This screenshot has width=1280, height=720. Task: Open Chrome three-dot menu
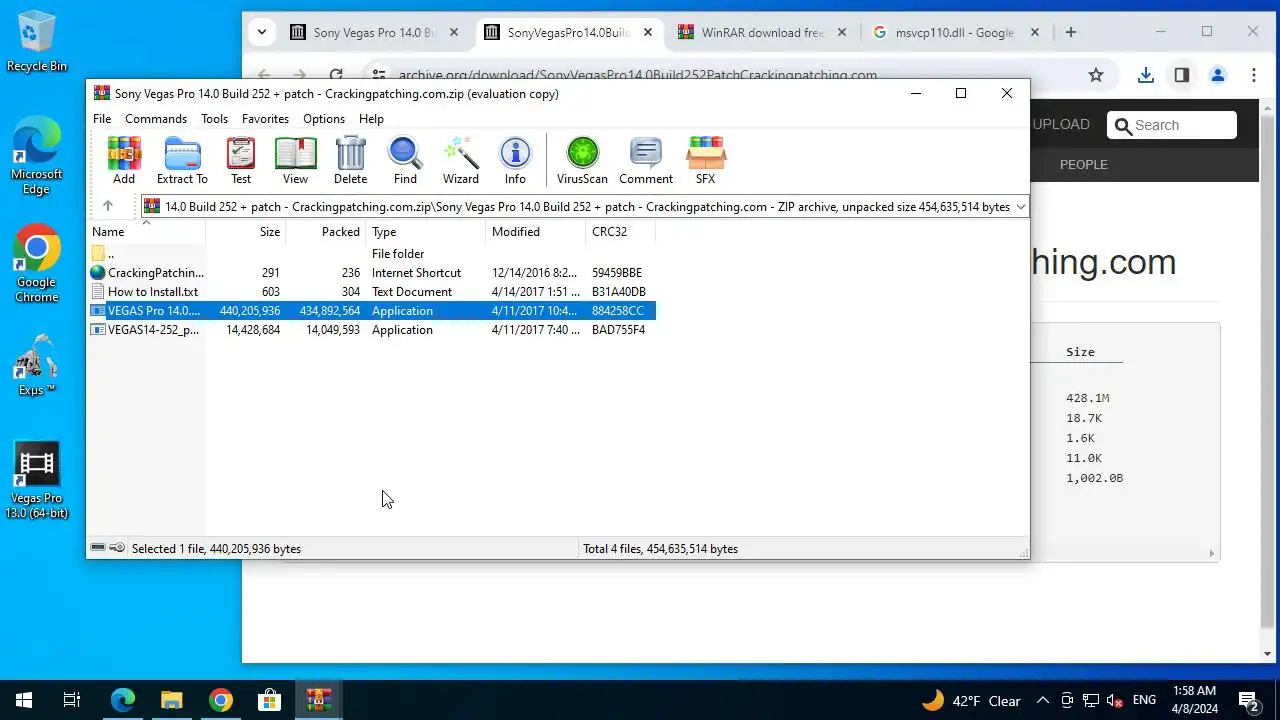[1254, 75]
